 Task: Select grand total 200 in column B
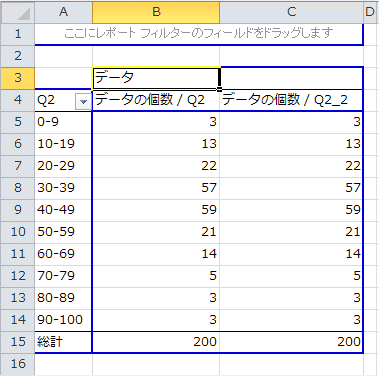point(156,342)
